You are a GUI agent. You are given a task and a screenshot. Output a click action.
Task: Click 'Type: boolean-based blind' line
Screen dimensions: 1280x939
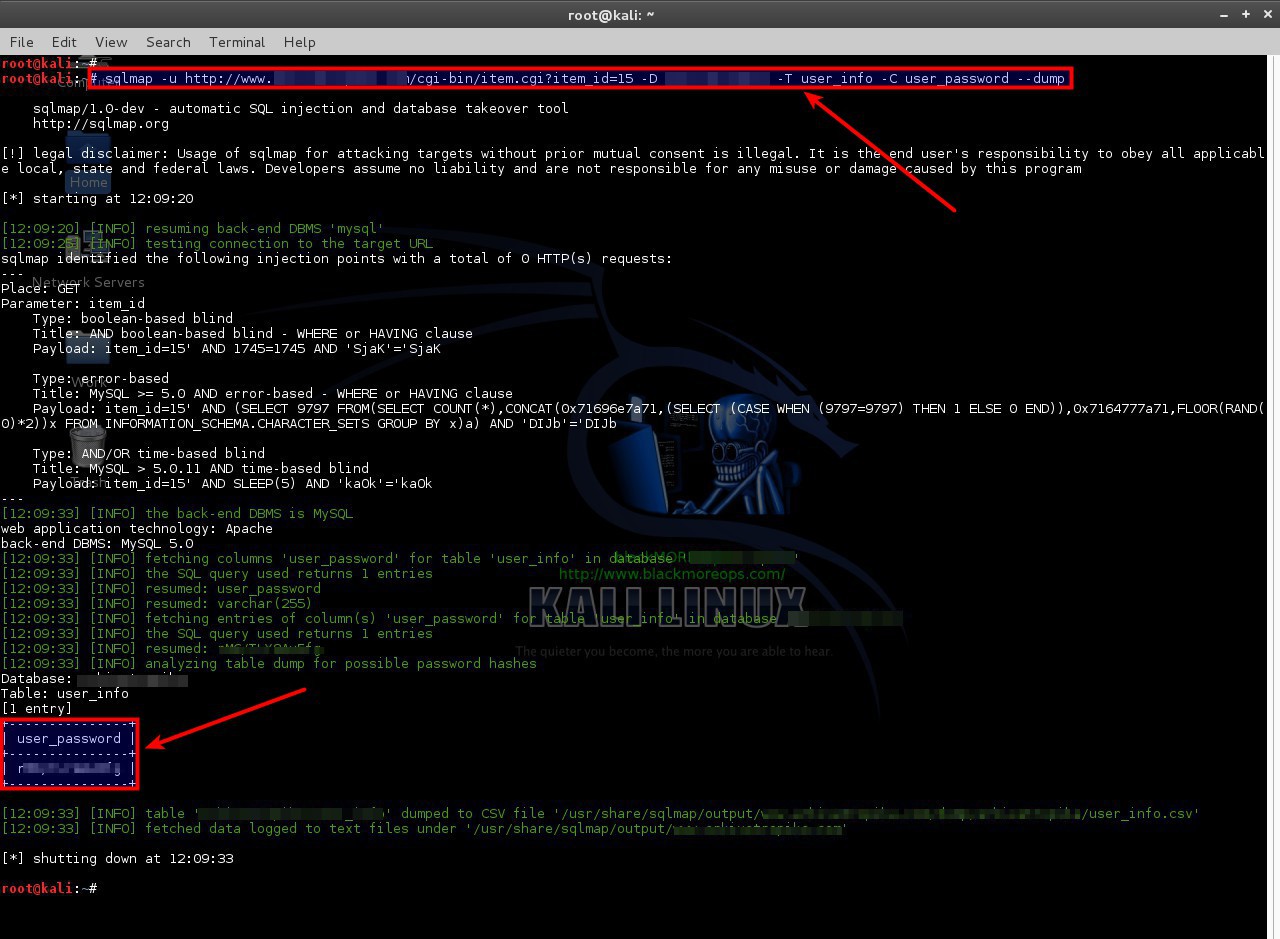[133, 318]
